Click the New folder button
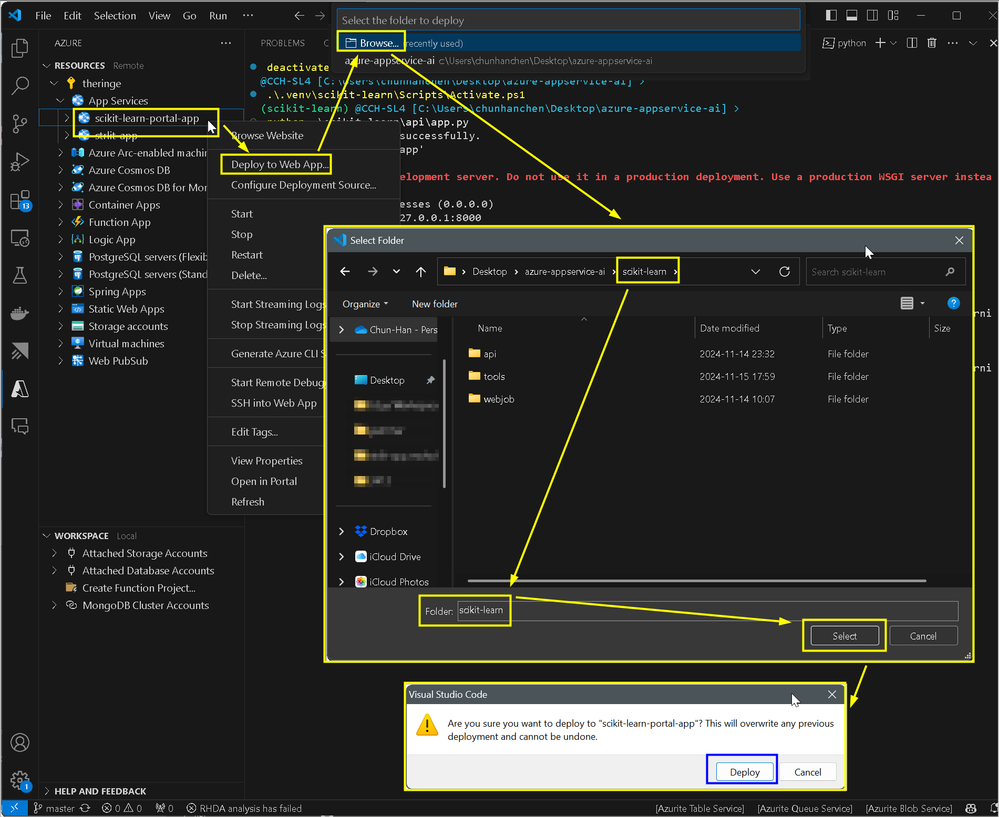Screen dimensions: 999x817 435,304
